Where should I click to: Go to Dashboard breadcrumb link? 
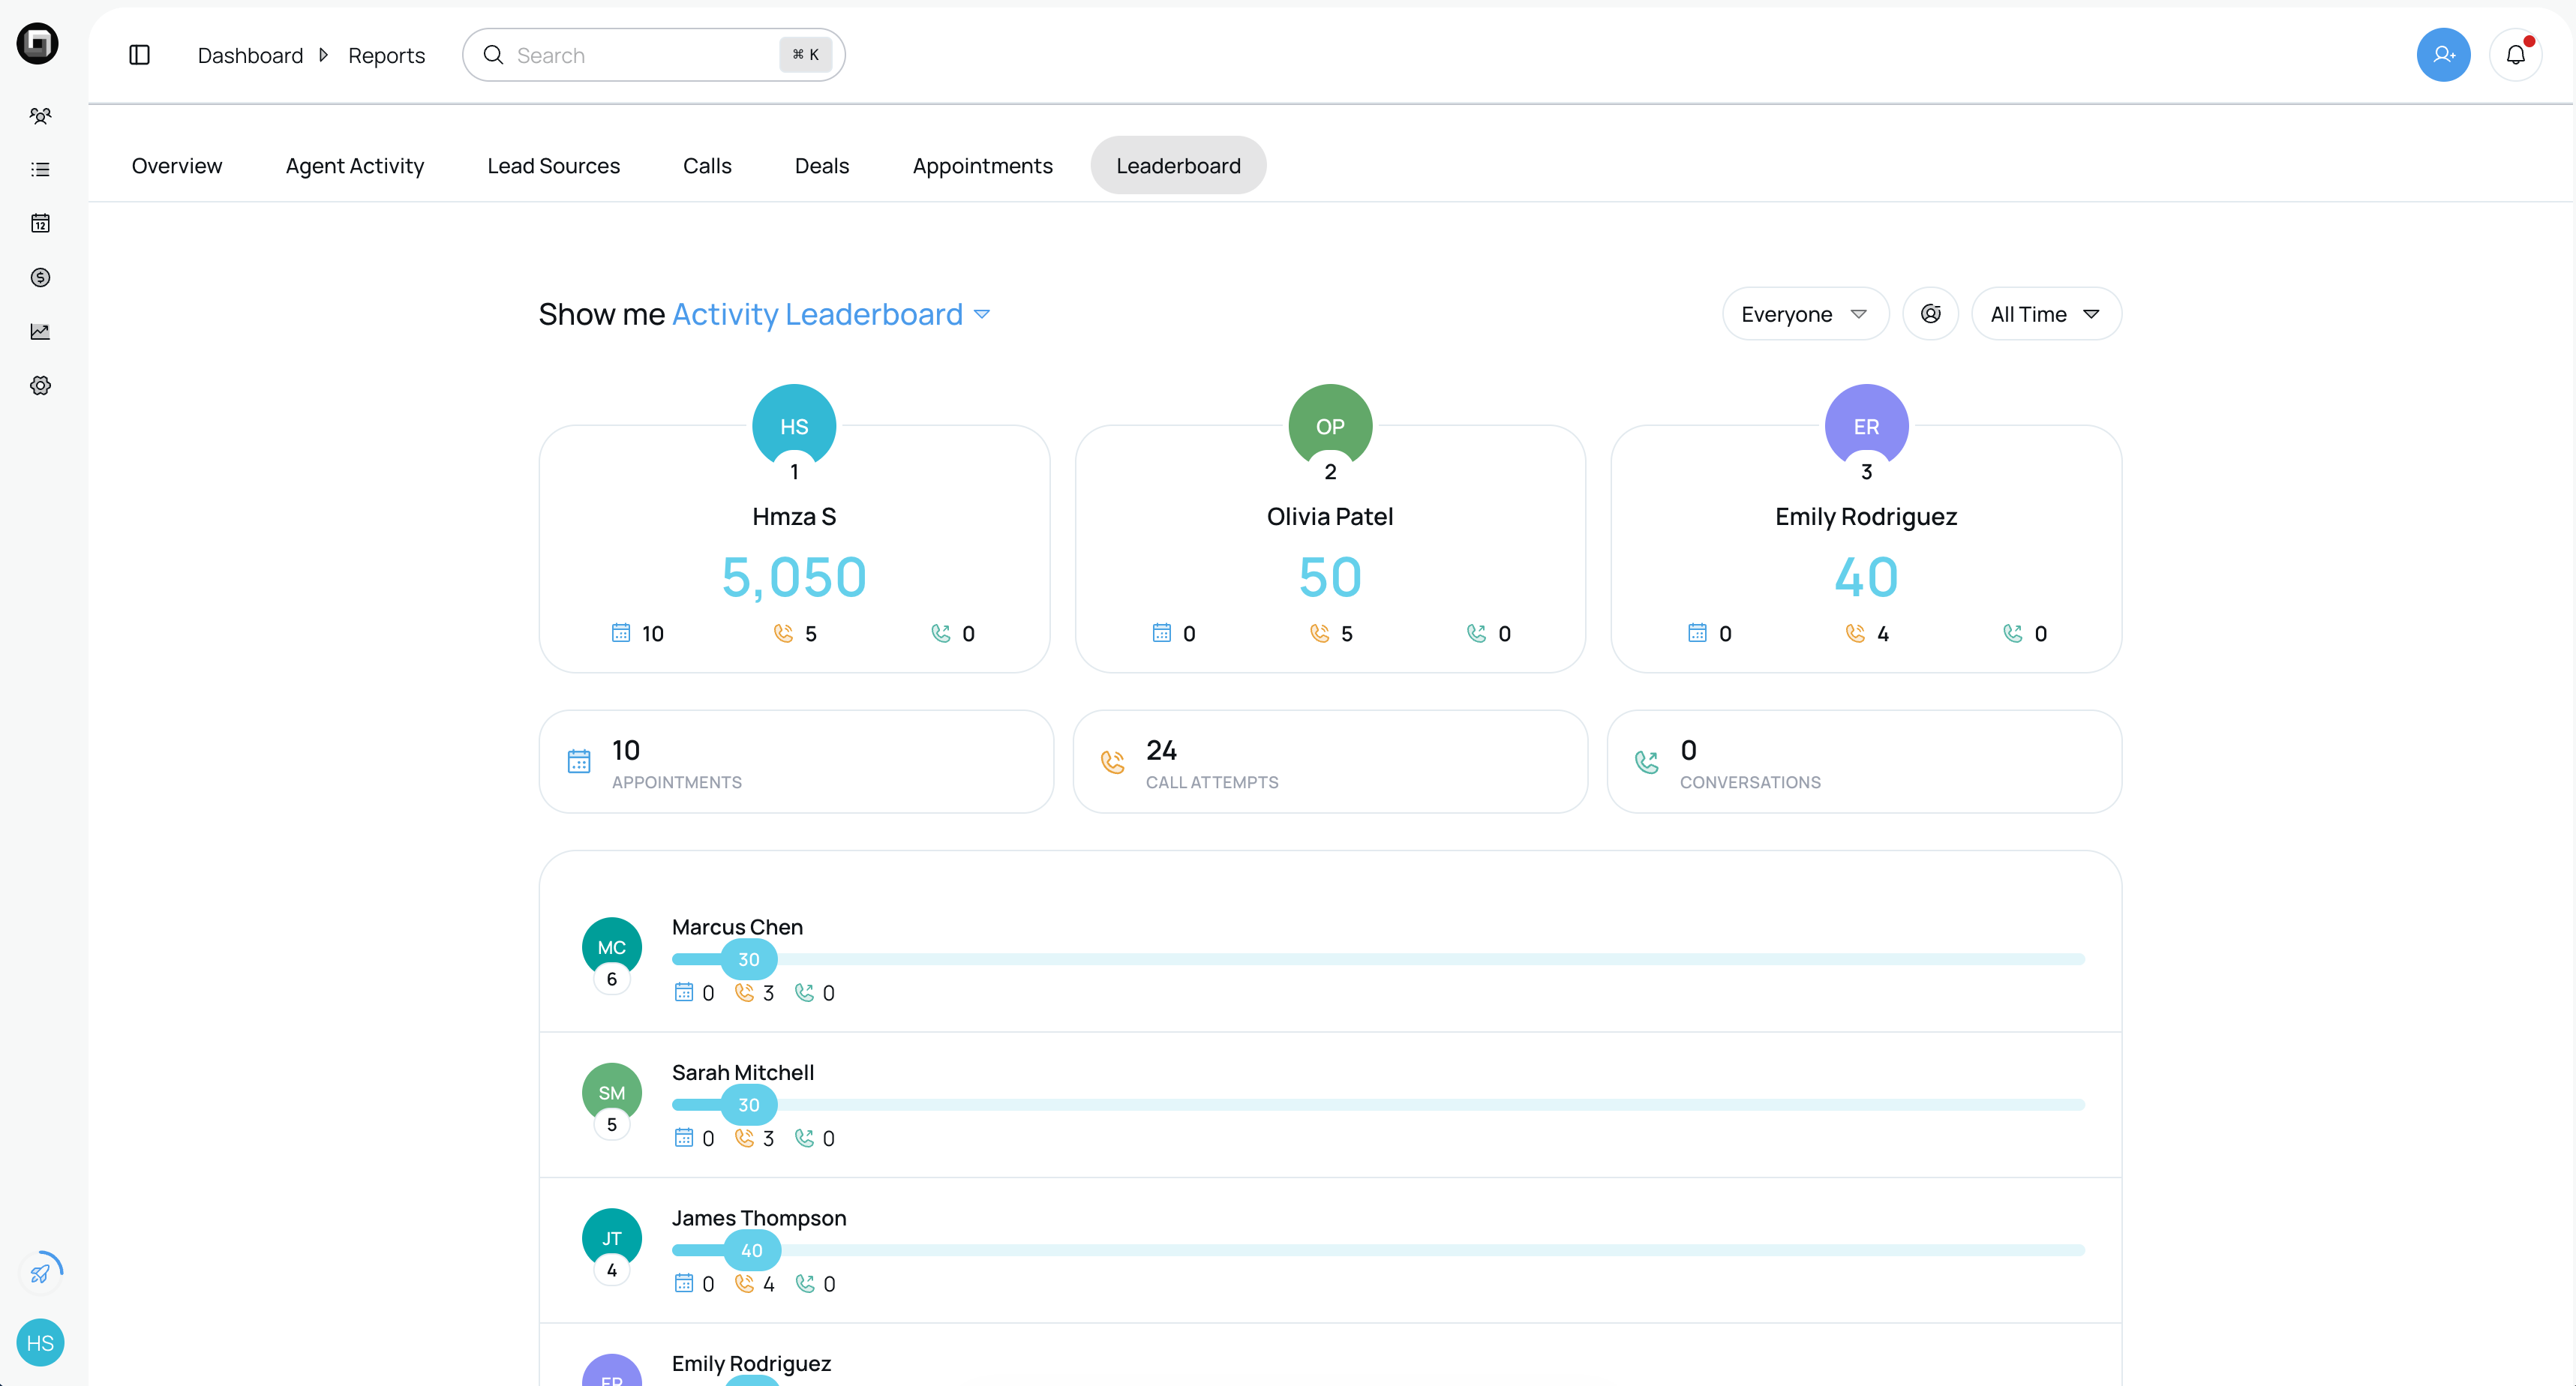click(250, 56)
